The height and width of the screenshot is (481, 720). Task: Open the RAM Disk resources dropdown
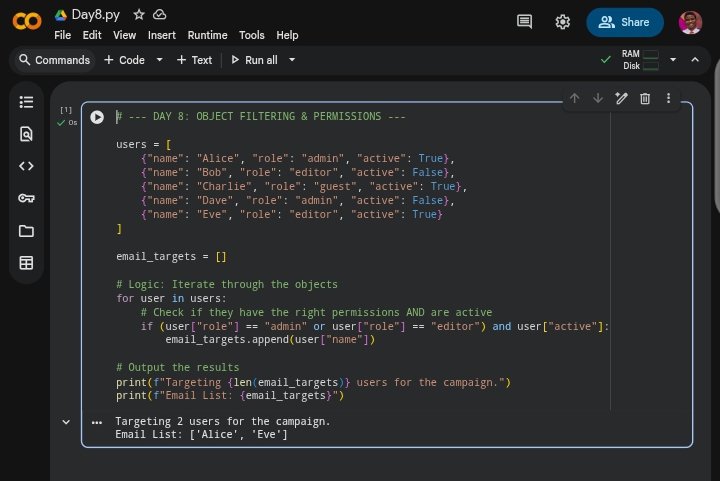coord(673,60)
